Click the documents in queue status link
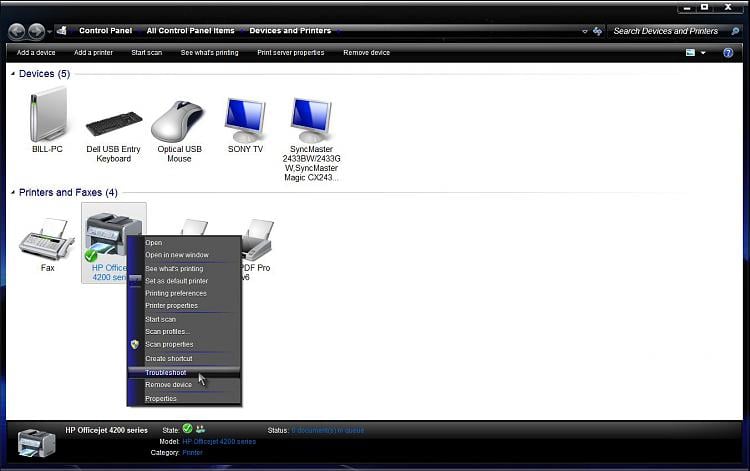 pos(328,430)
